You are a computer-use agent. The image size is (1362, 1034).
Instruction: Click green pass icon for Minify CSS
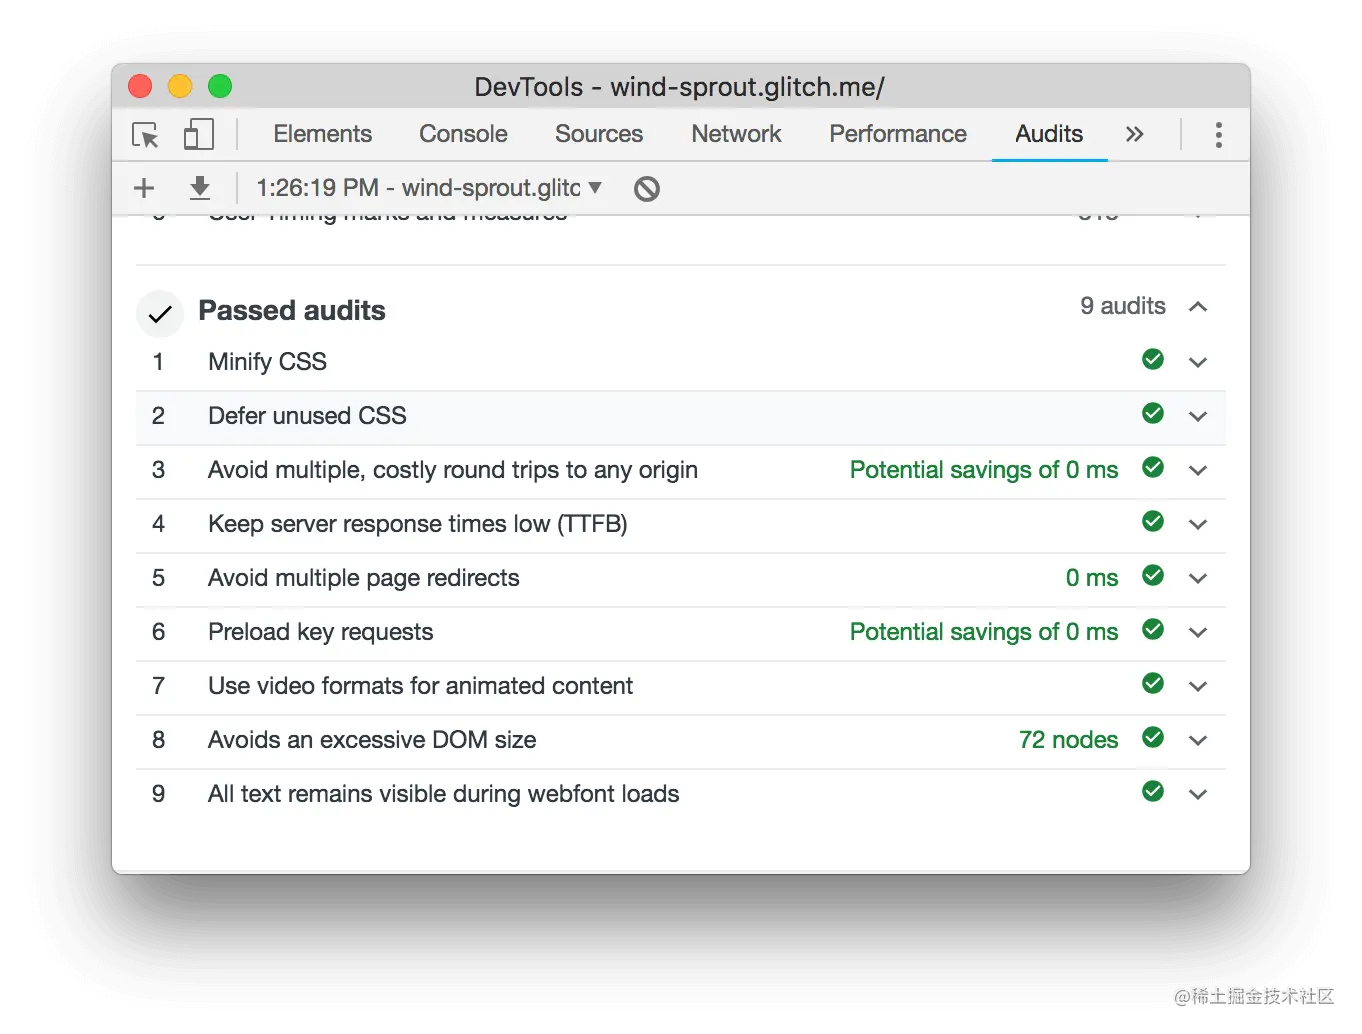click(x=1153, y=360)
